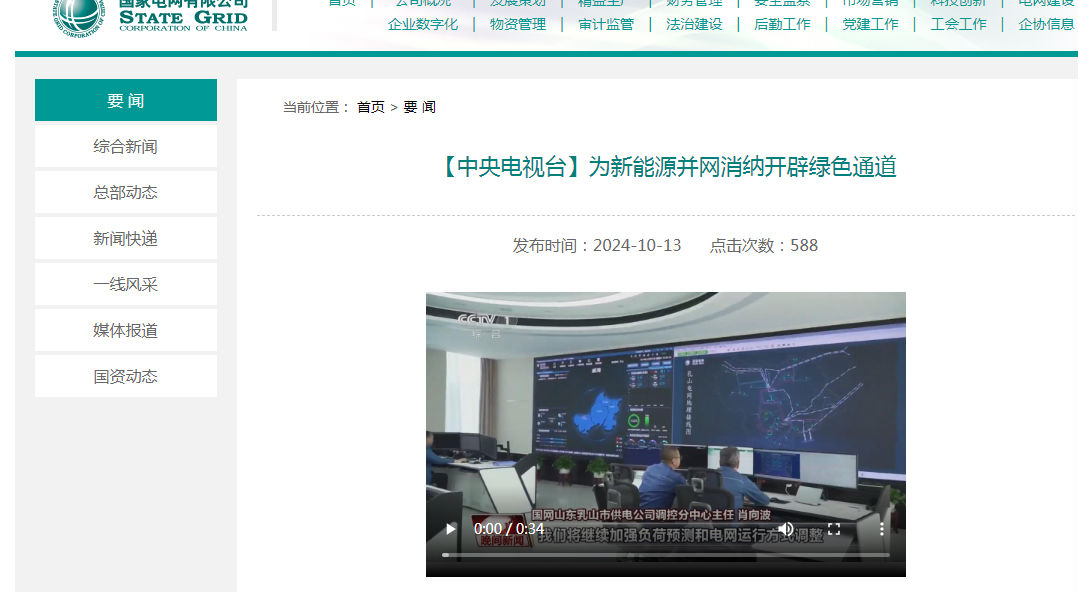Click the view count 点击次数：588
The image size is (1078, 592).
pyautogui.click(x=764, y=245)
